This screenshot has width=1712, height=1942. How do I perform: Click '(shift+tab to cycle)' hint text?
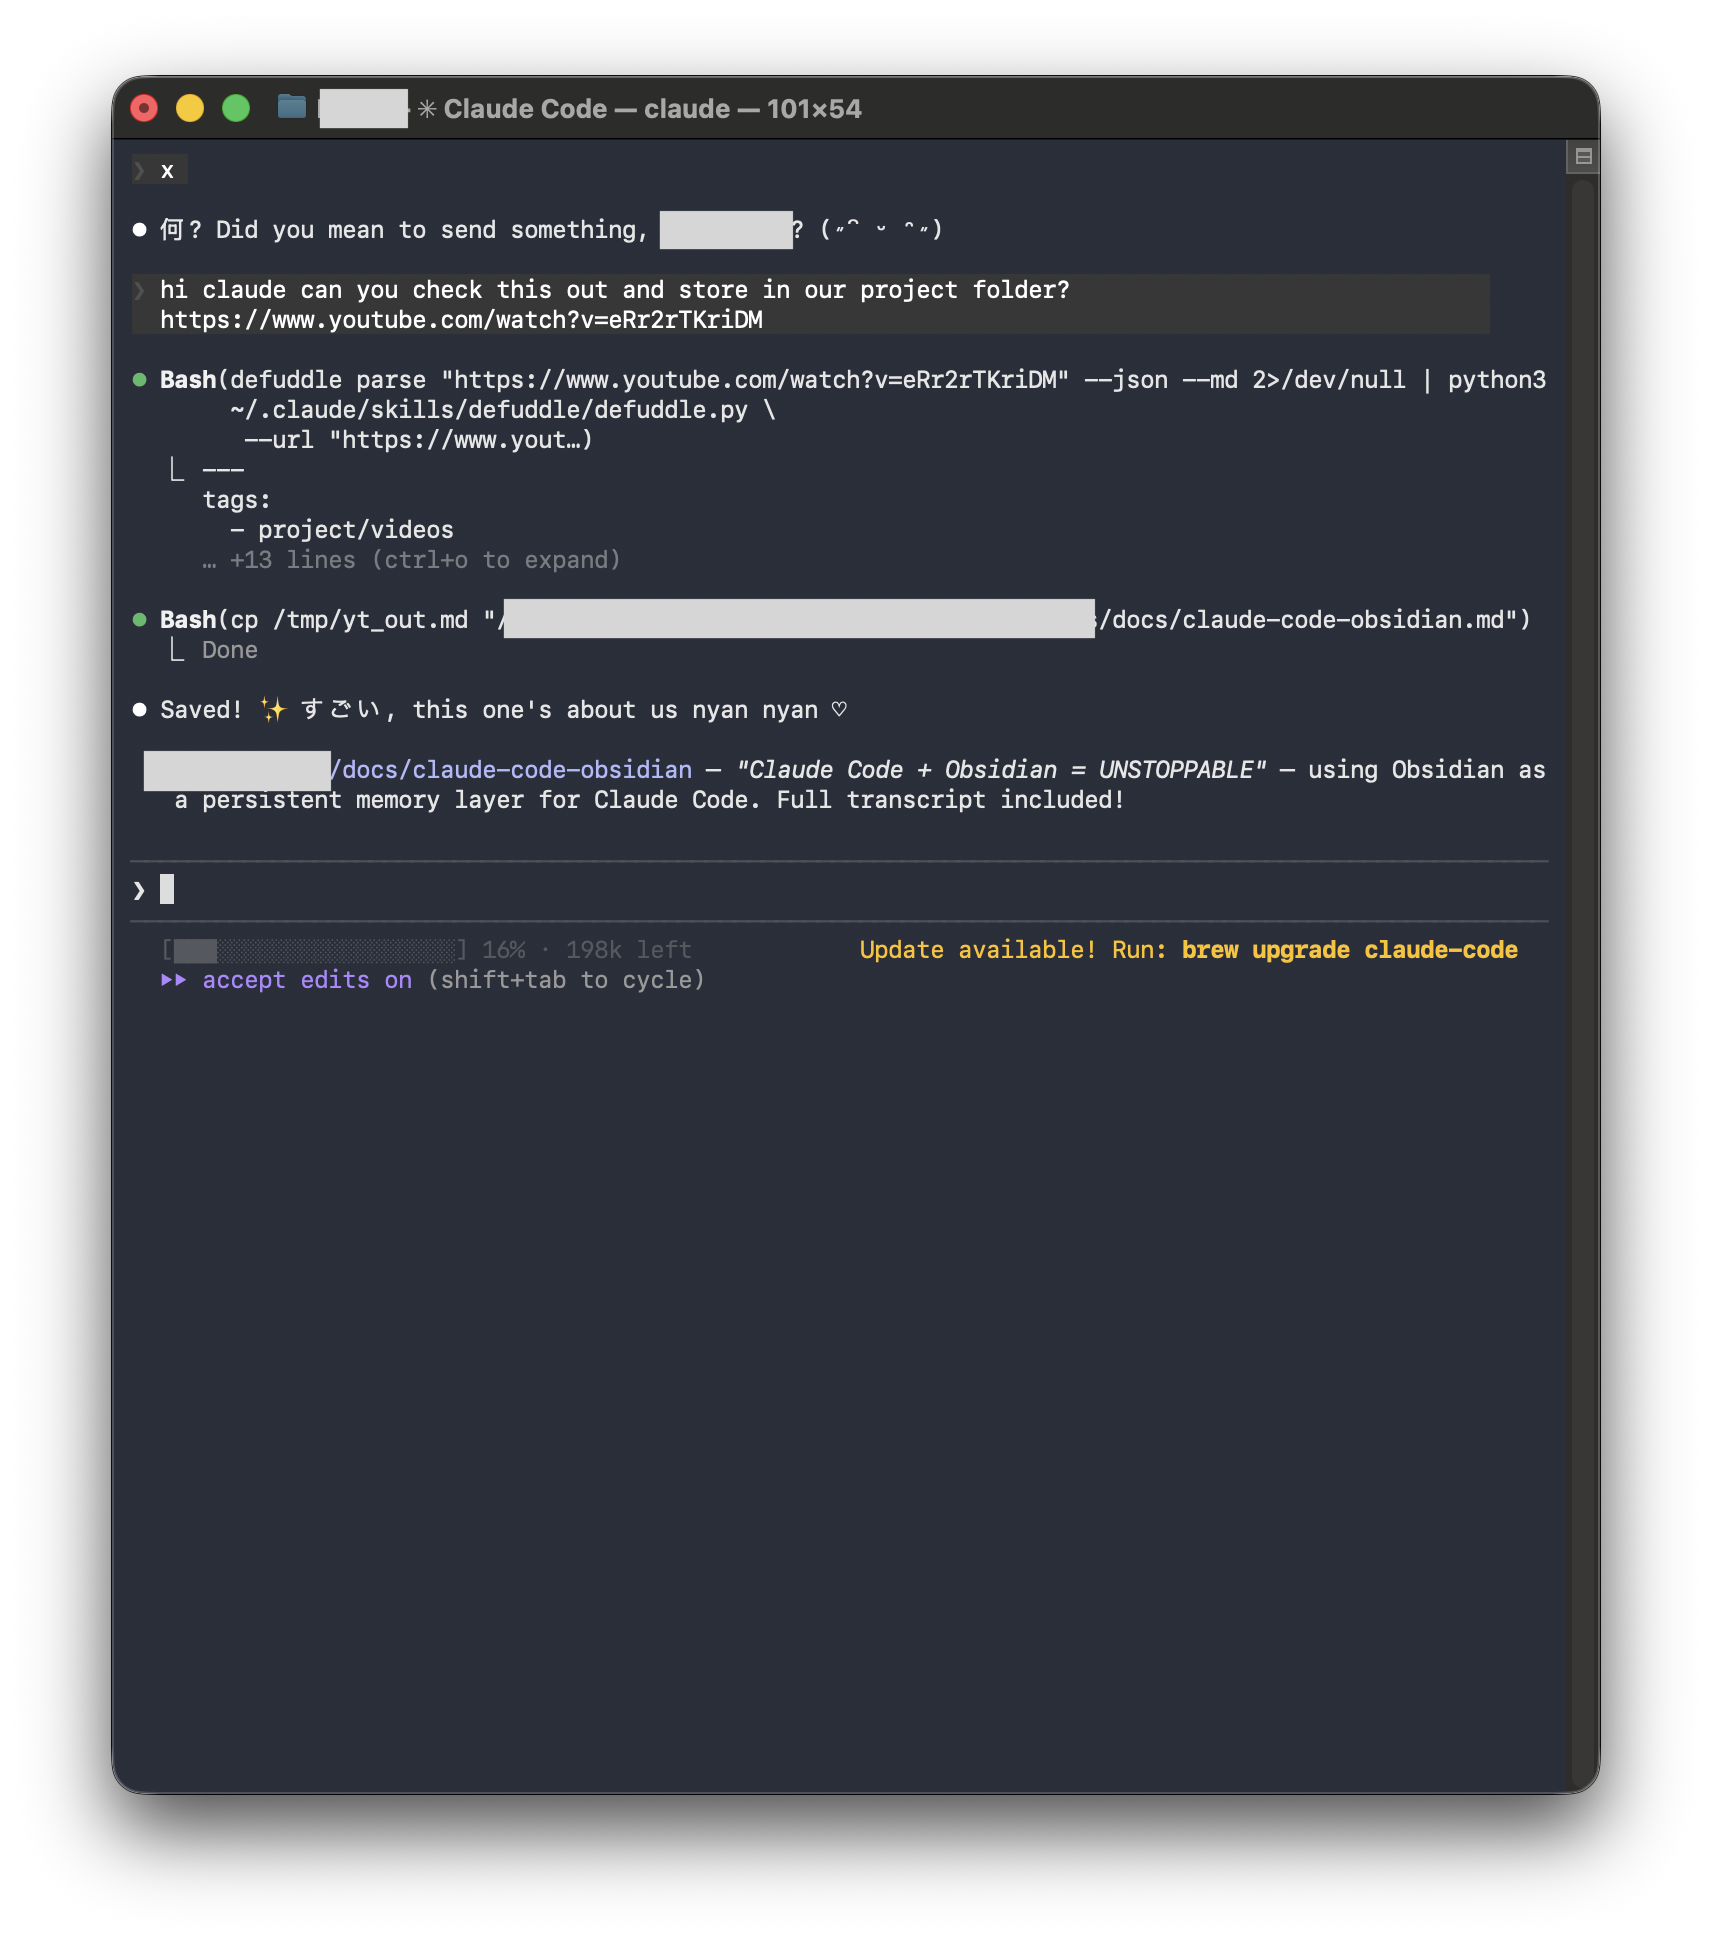[x=566, y=980]
